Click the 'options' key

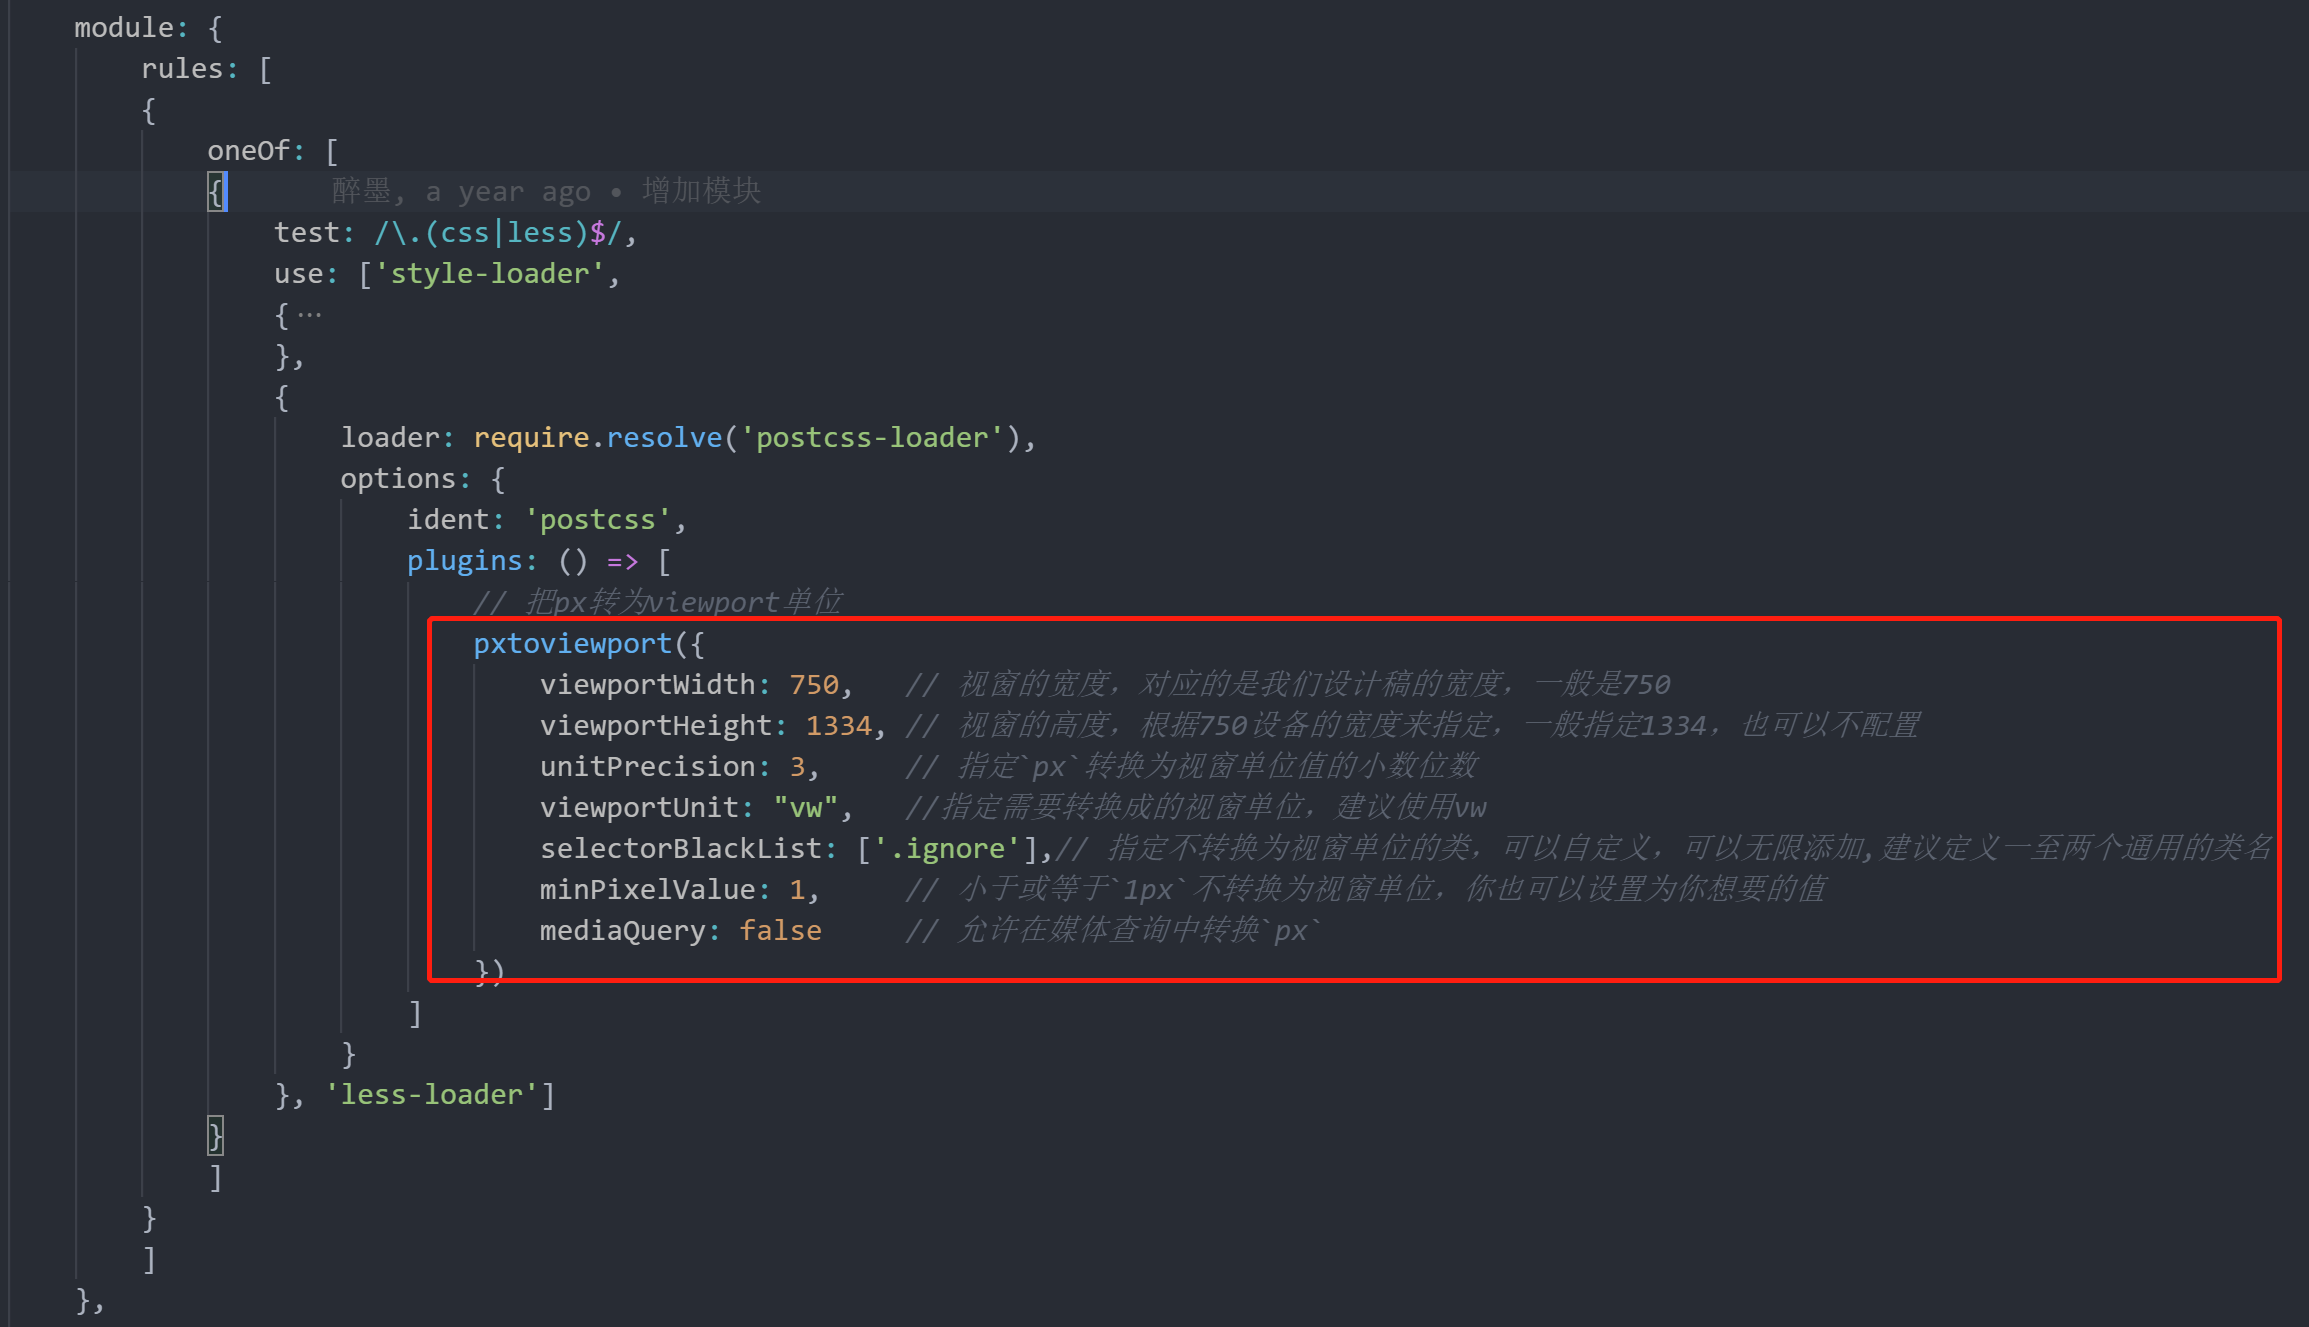point(398,479)
